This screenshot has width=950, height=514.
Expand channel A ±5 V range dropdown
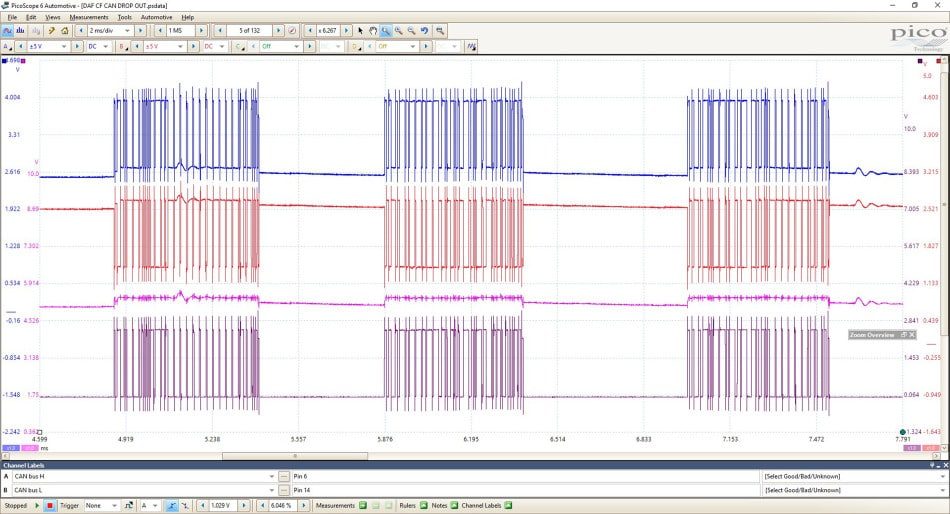(48, 47)
